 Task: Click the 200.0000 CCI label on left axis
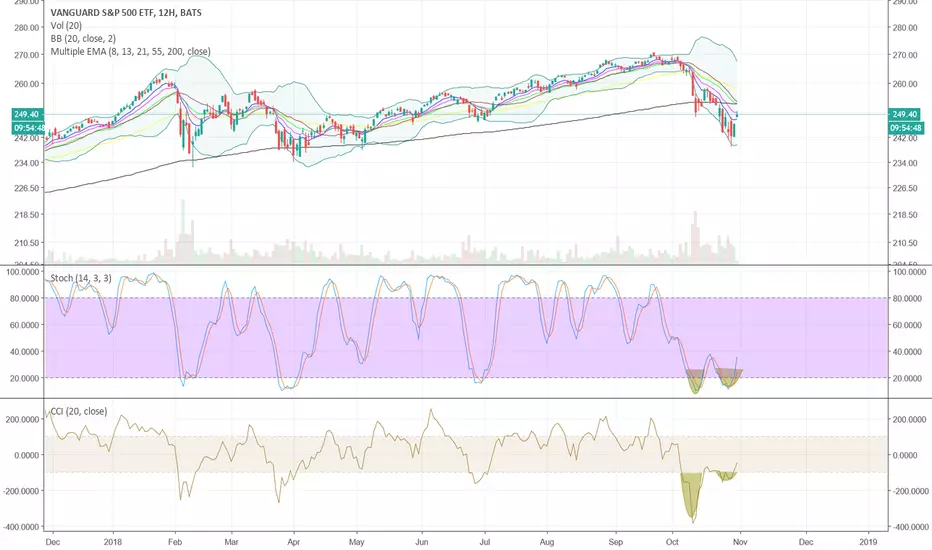click(23, 420)
